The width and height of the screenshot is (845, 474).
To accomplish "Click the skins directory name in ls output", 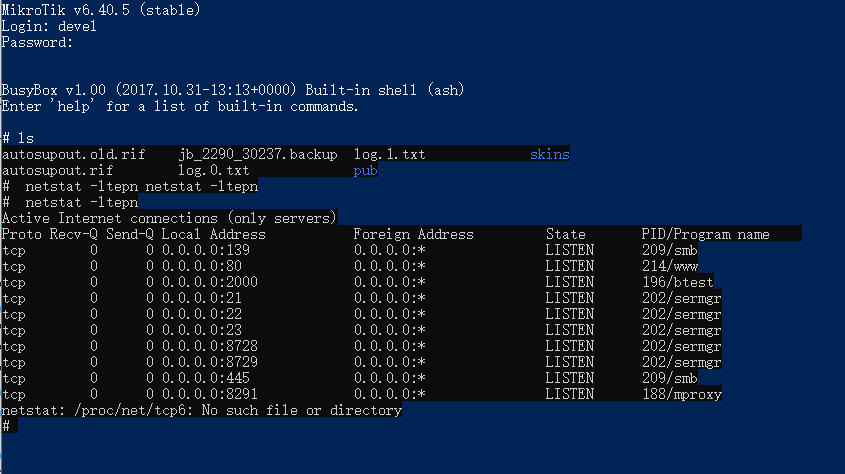I will coord(550,155).
